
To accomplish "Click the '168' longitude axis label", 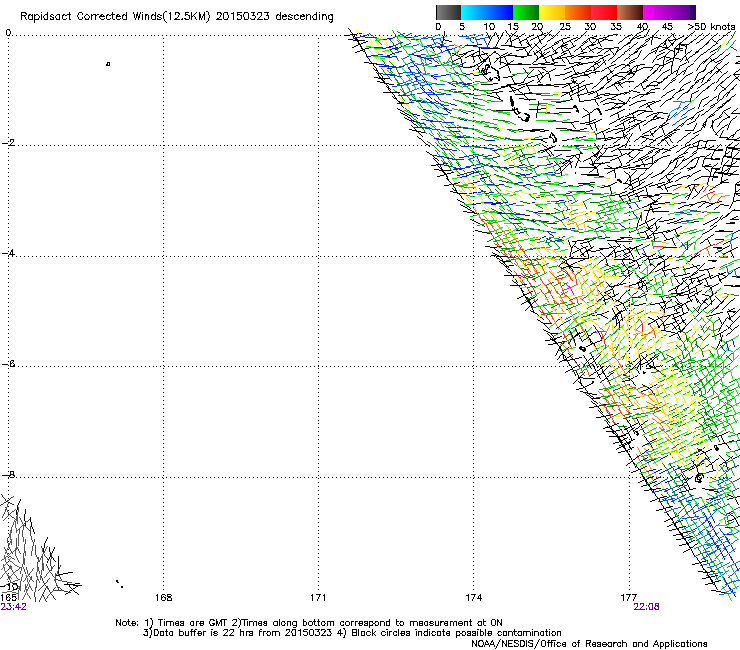I will pyautogui.click(x=163, y=598).
